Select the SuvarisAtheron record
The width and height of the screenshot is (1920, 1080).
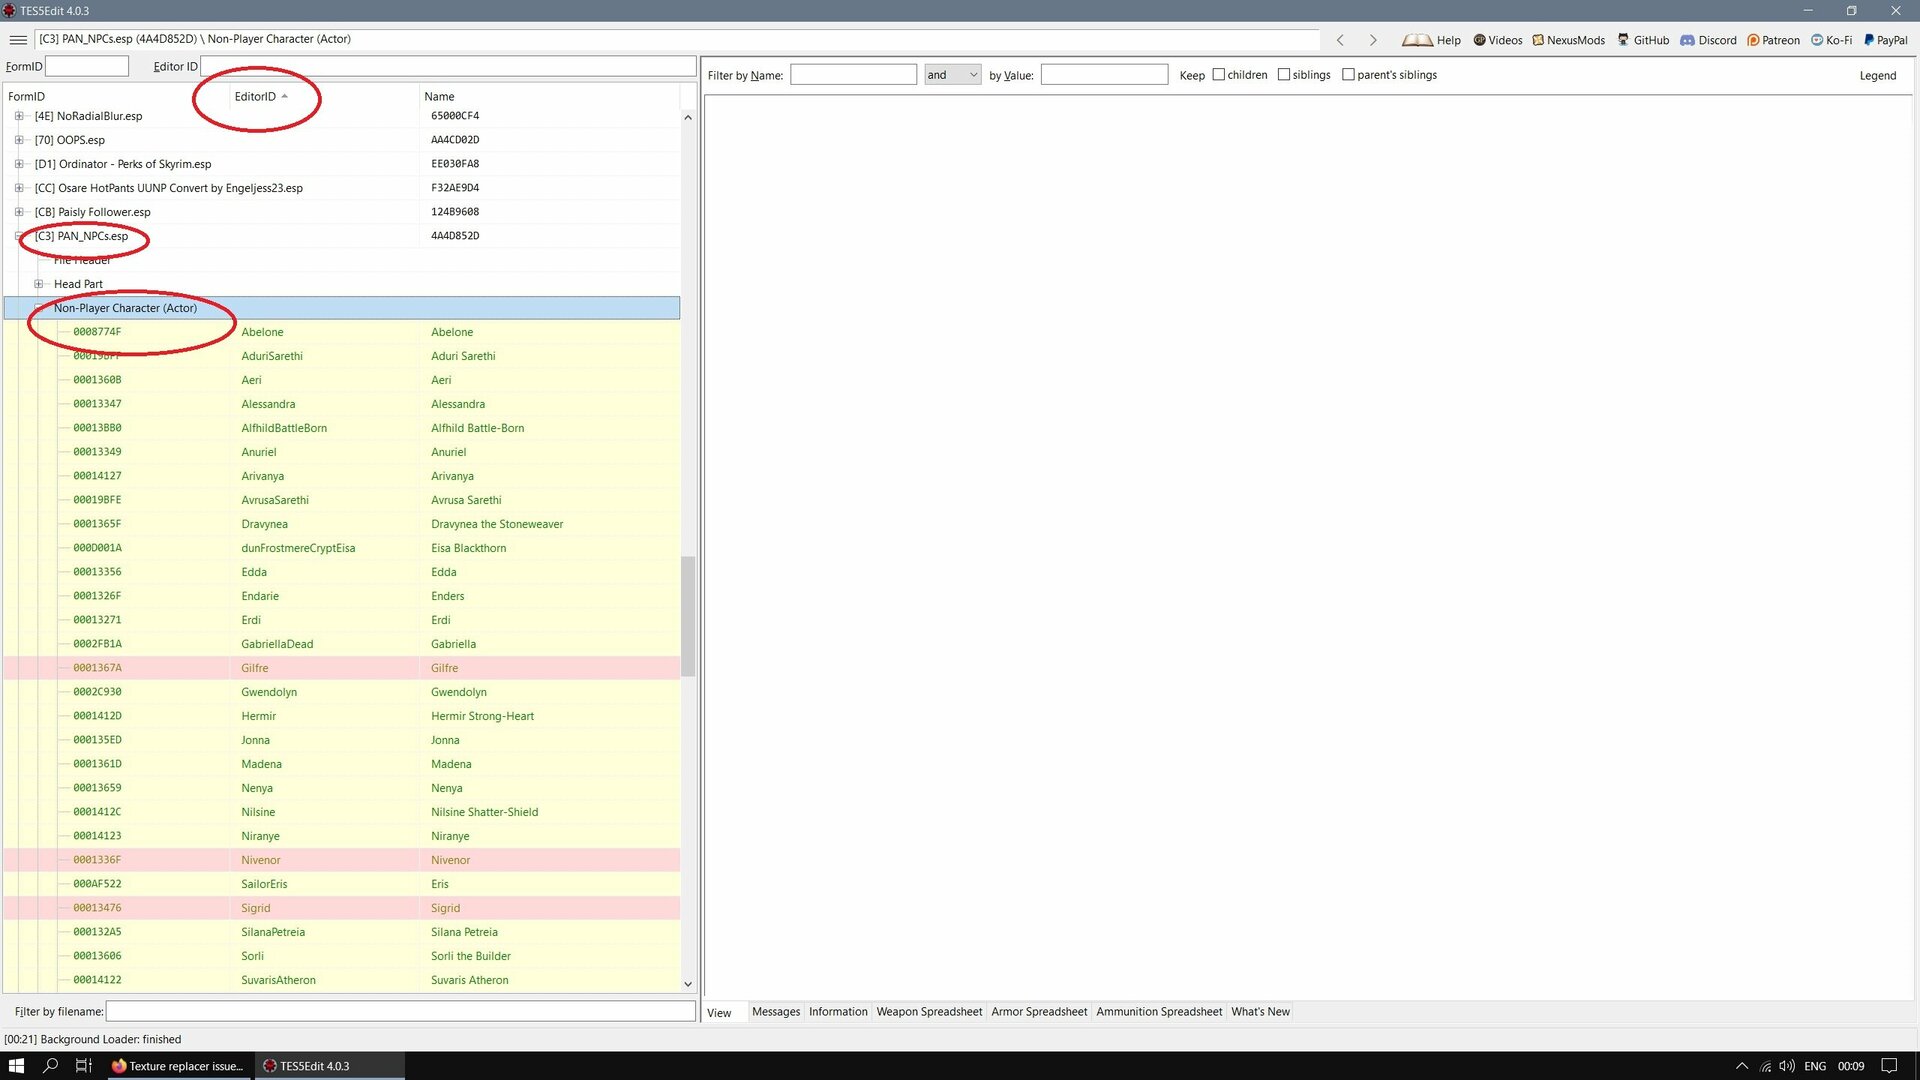point(341,980)
